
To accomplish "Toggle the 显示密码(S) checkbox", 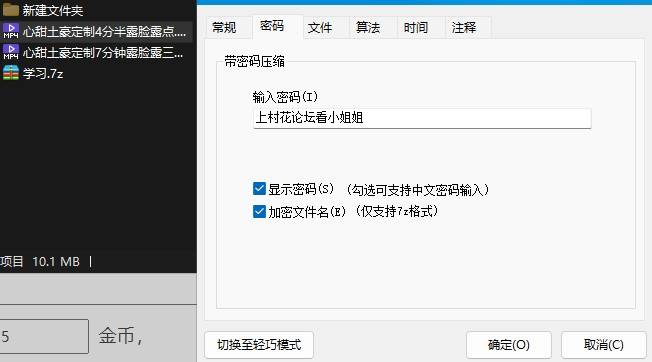I will 259,189.
